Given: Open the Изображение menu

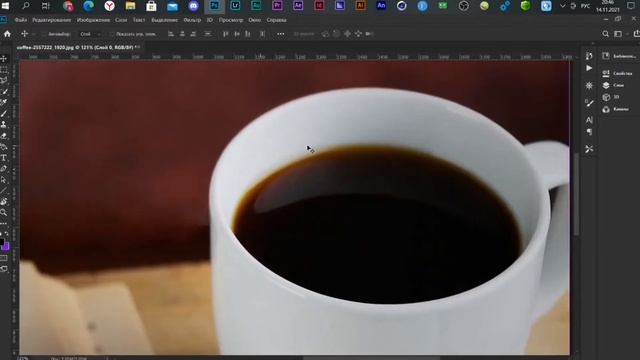Looking at the screenshot, I should click(93, 20).
